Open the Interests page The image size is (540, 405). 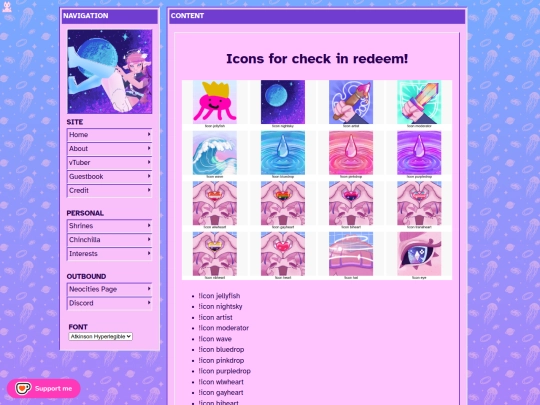pyautogui.click(x=110, y=254)
